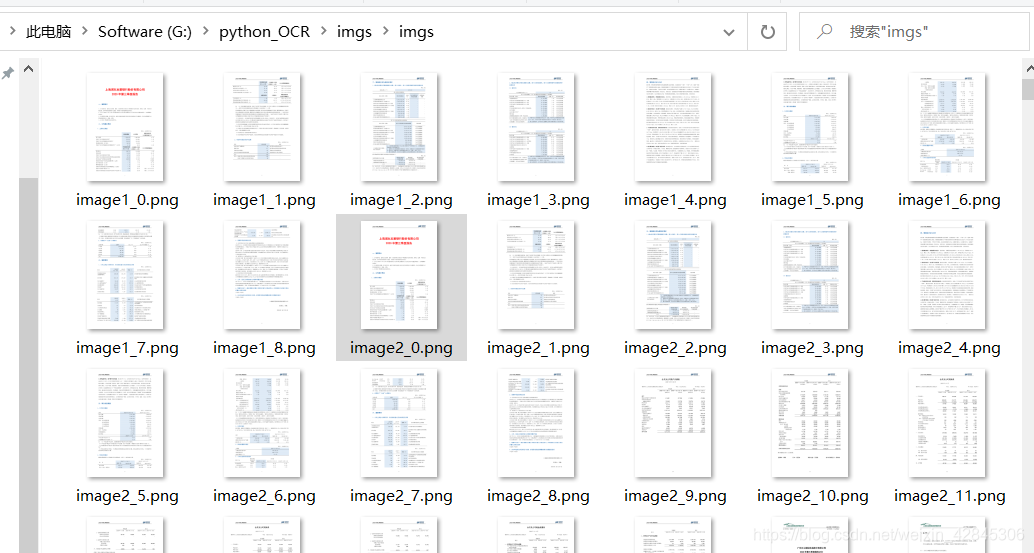This screenshot has width=1034, height=553.
Task: Select image2_10.png thumbnail
Action: click(810, 423)
